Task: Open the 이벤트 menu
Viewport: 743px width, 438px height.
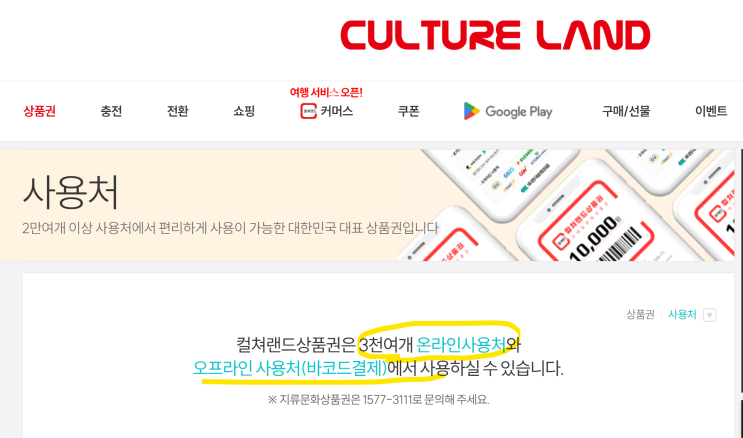Action: 711,111
